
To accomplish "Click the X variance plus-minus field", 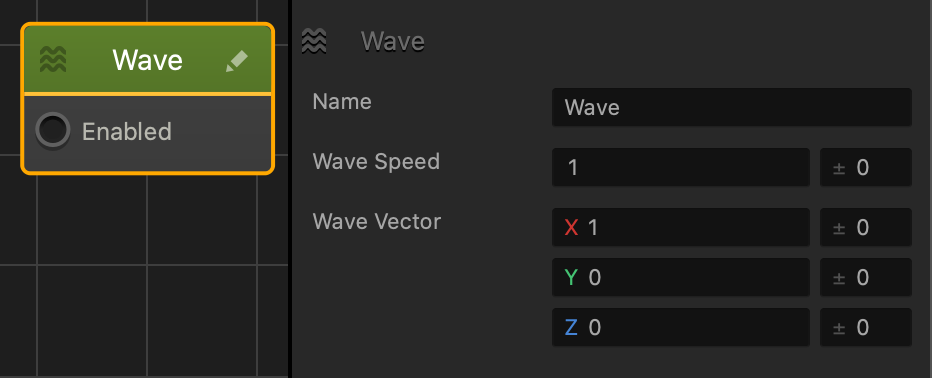I will [x=865, y=227].
